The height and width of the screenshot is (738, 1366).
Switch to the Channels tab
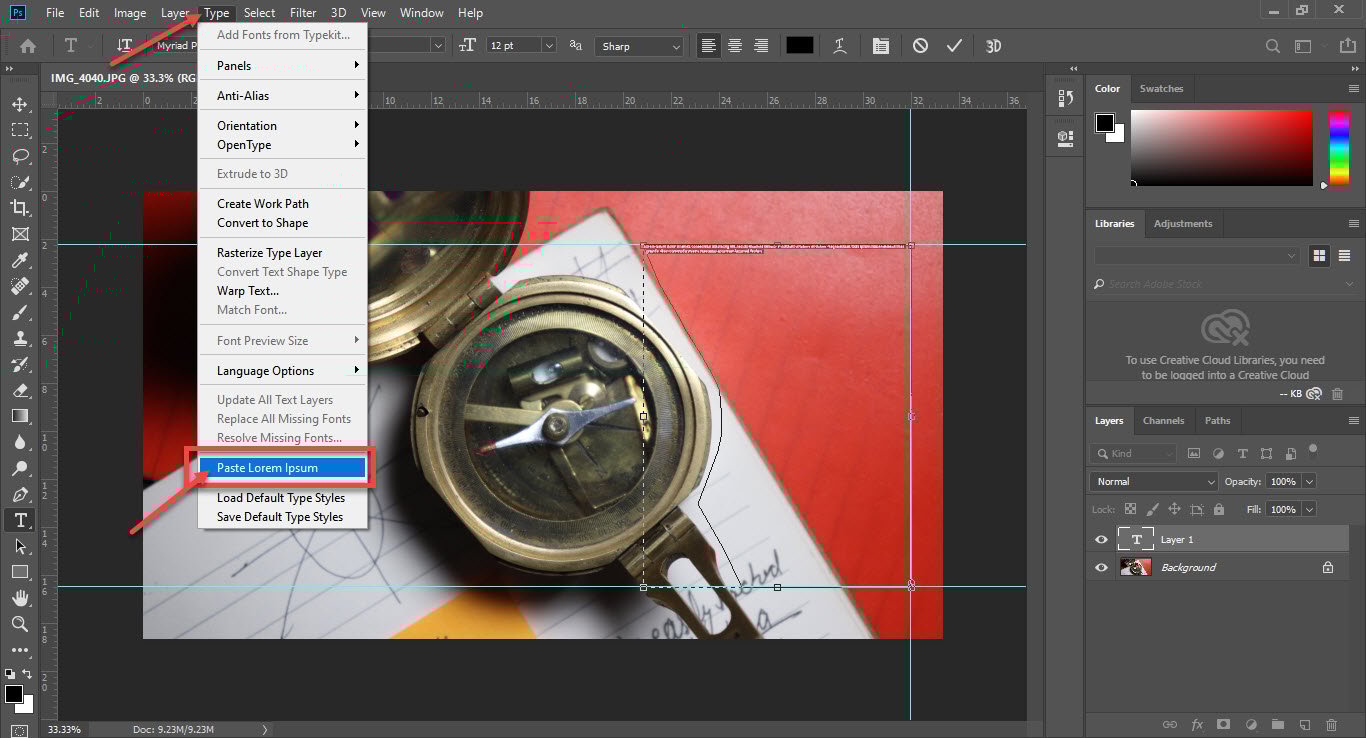pyautogui.click(x=1163, y=420)
